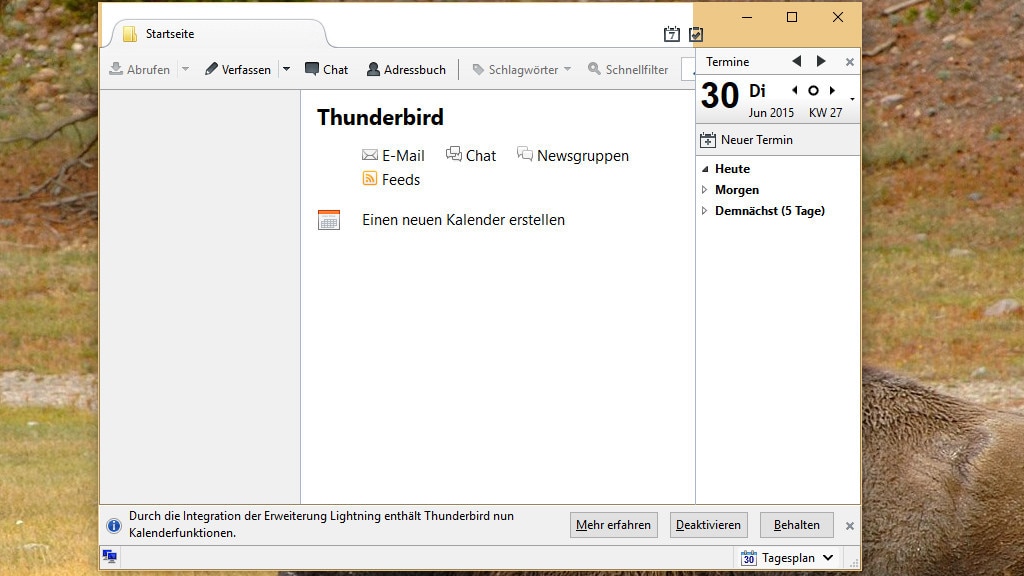Click Neuer Termin button

point(746,140)
